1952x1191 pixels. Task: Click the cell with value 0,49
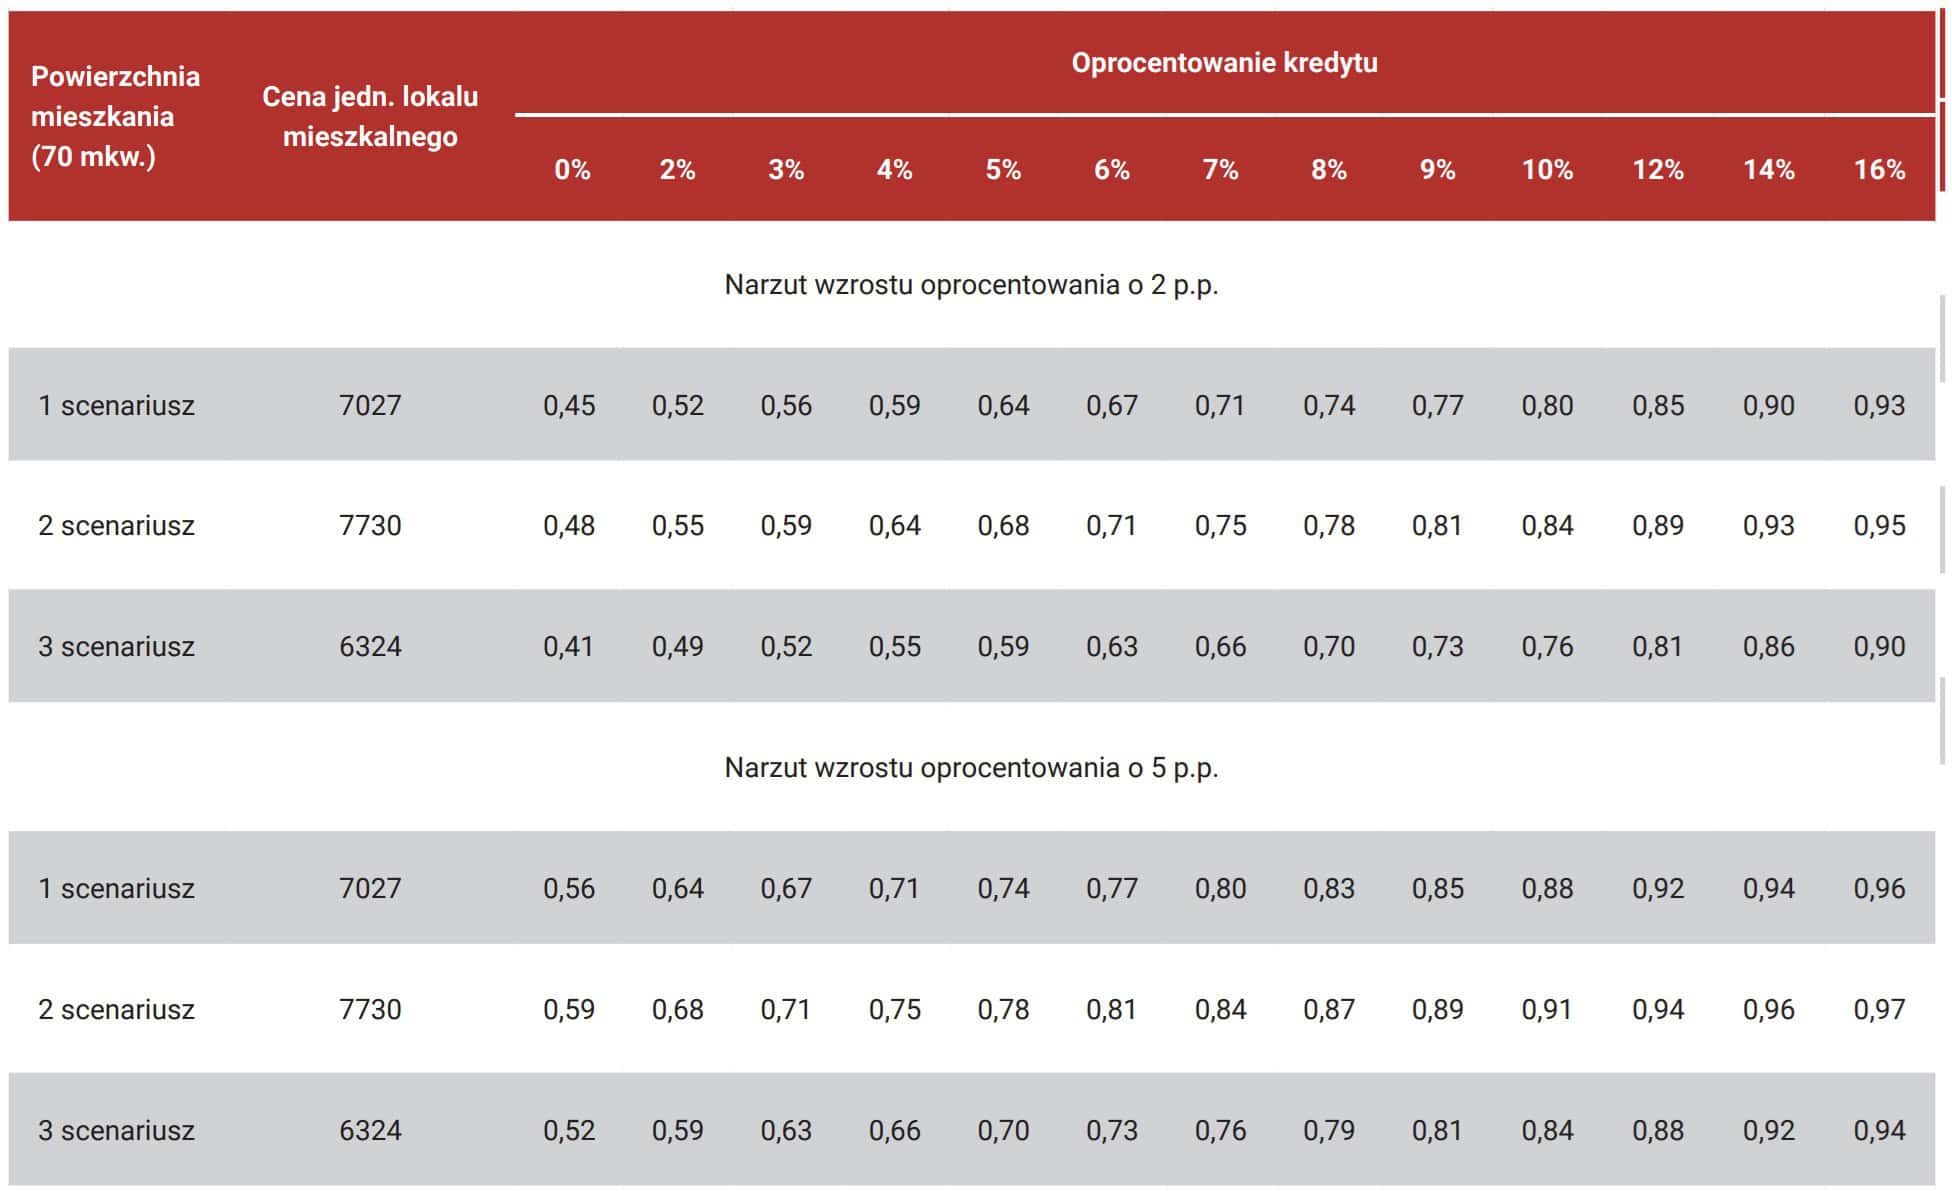677,647
